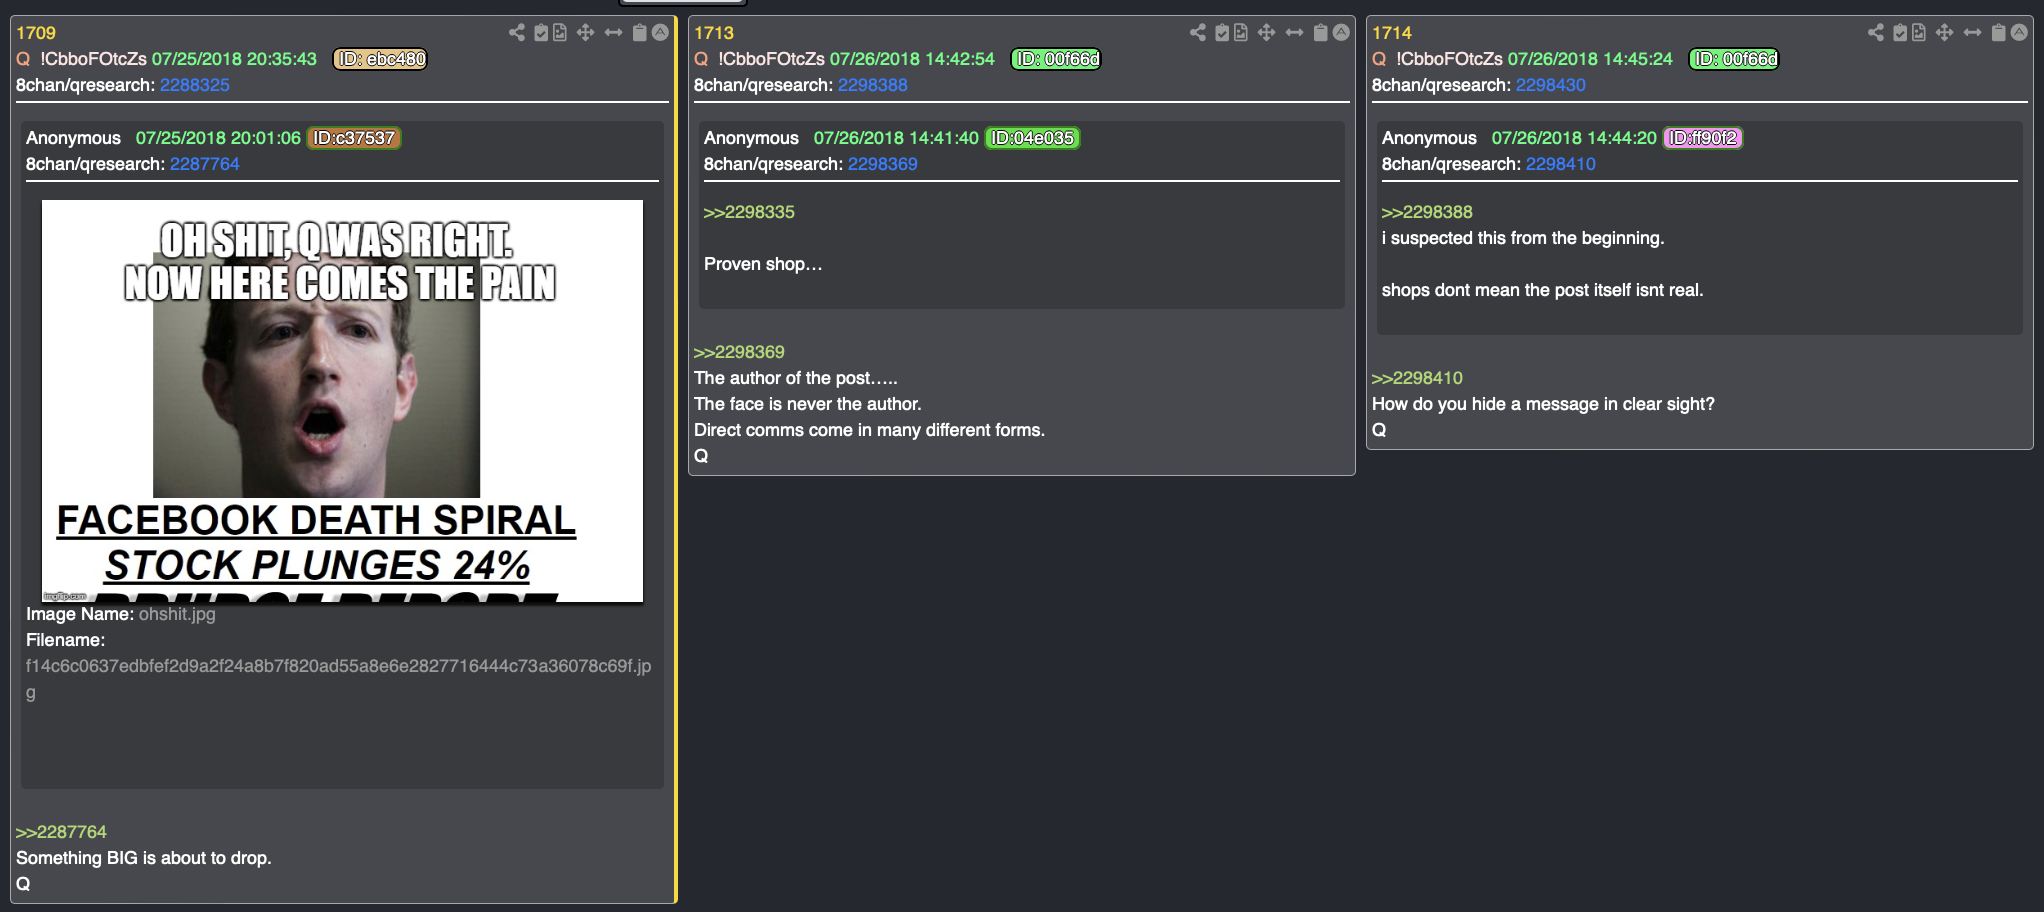The height and width of the screenshot is (912, 2044).
Task: Click the circled up-arrow icon on post 1709
Action: pos(660,33)
